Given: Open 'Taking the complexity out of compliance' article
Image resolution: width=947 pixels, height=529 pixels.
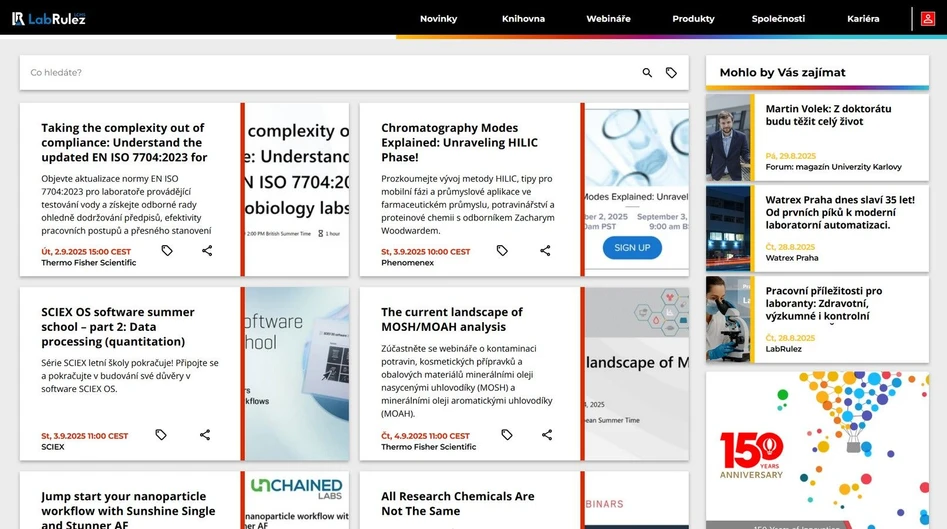Looking at the screenshot, I should [x=124, y=143].
